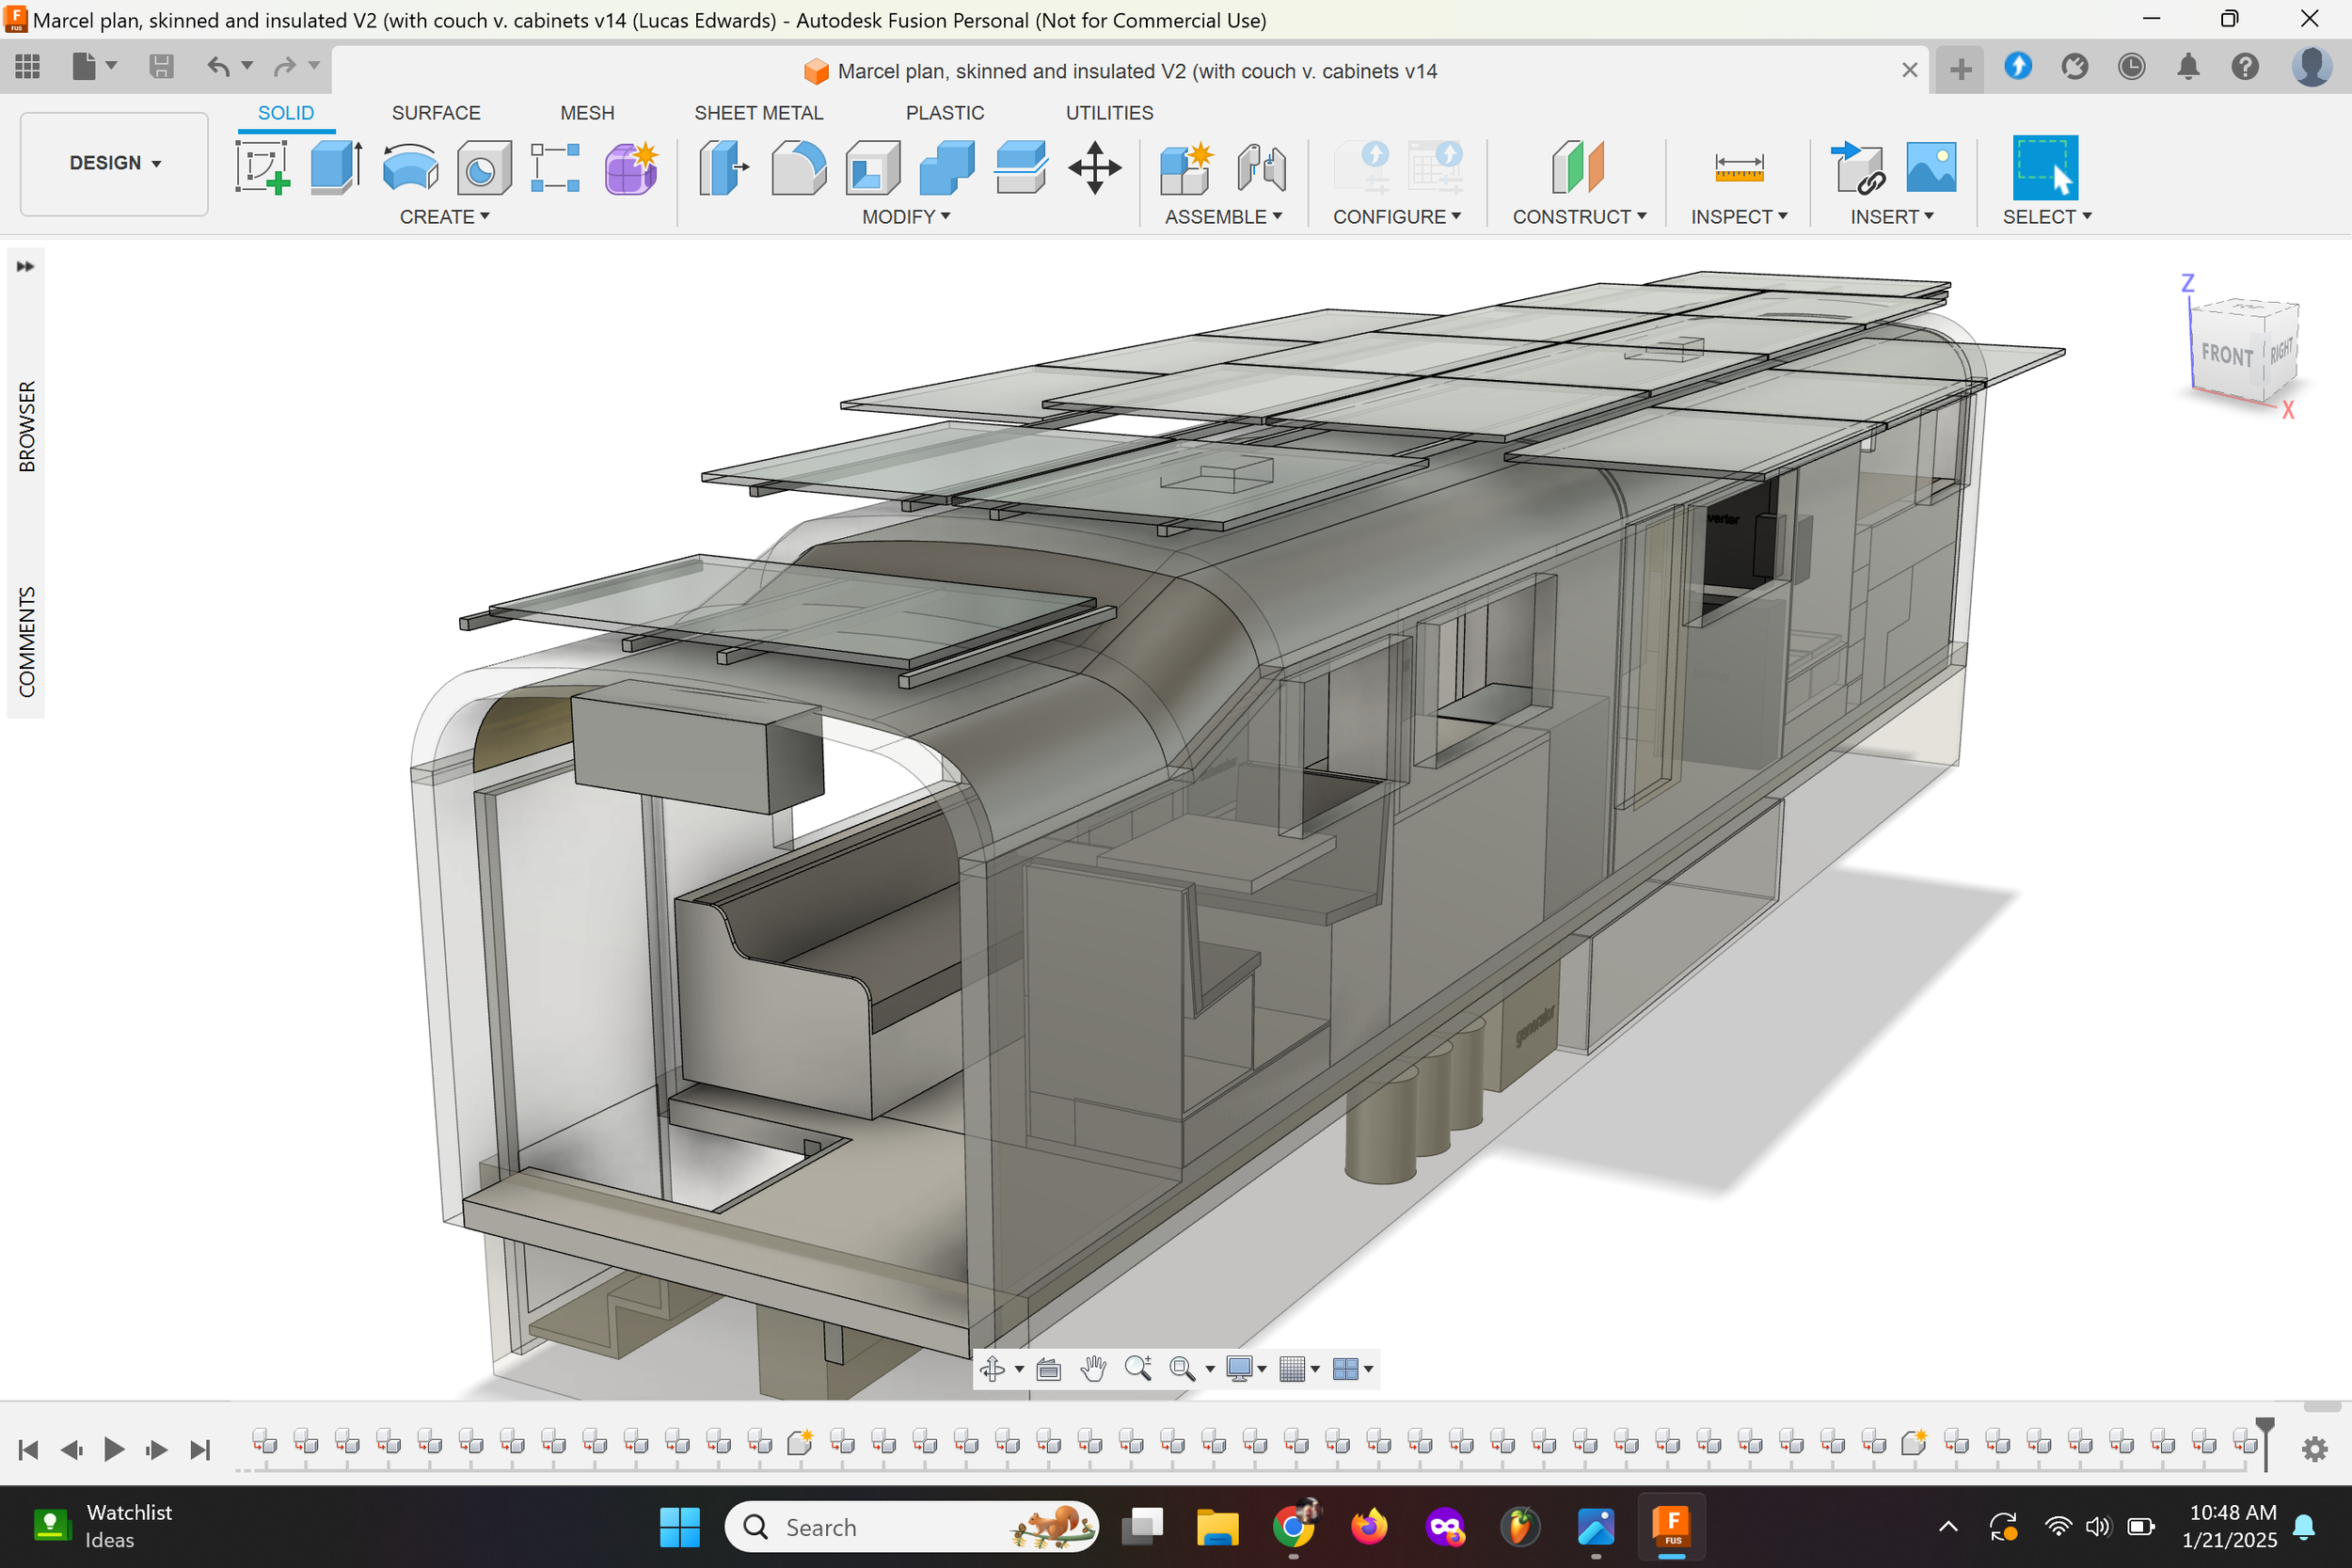Click the Windows taskbar Search box

pos(910,1527)
